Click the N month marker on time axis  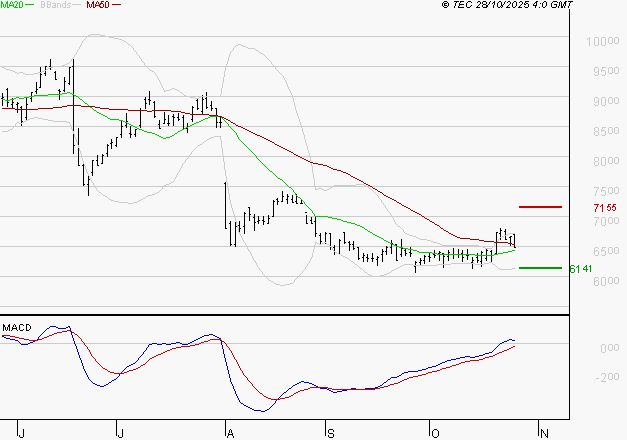(x=544, y=434)
